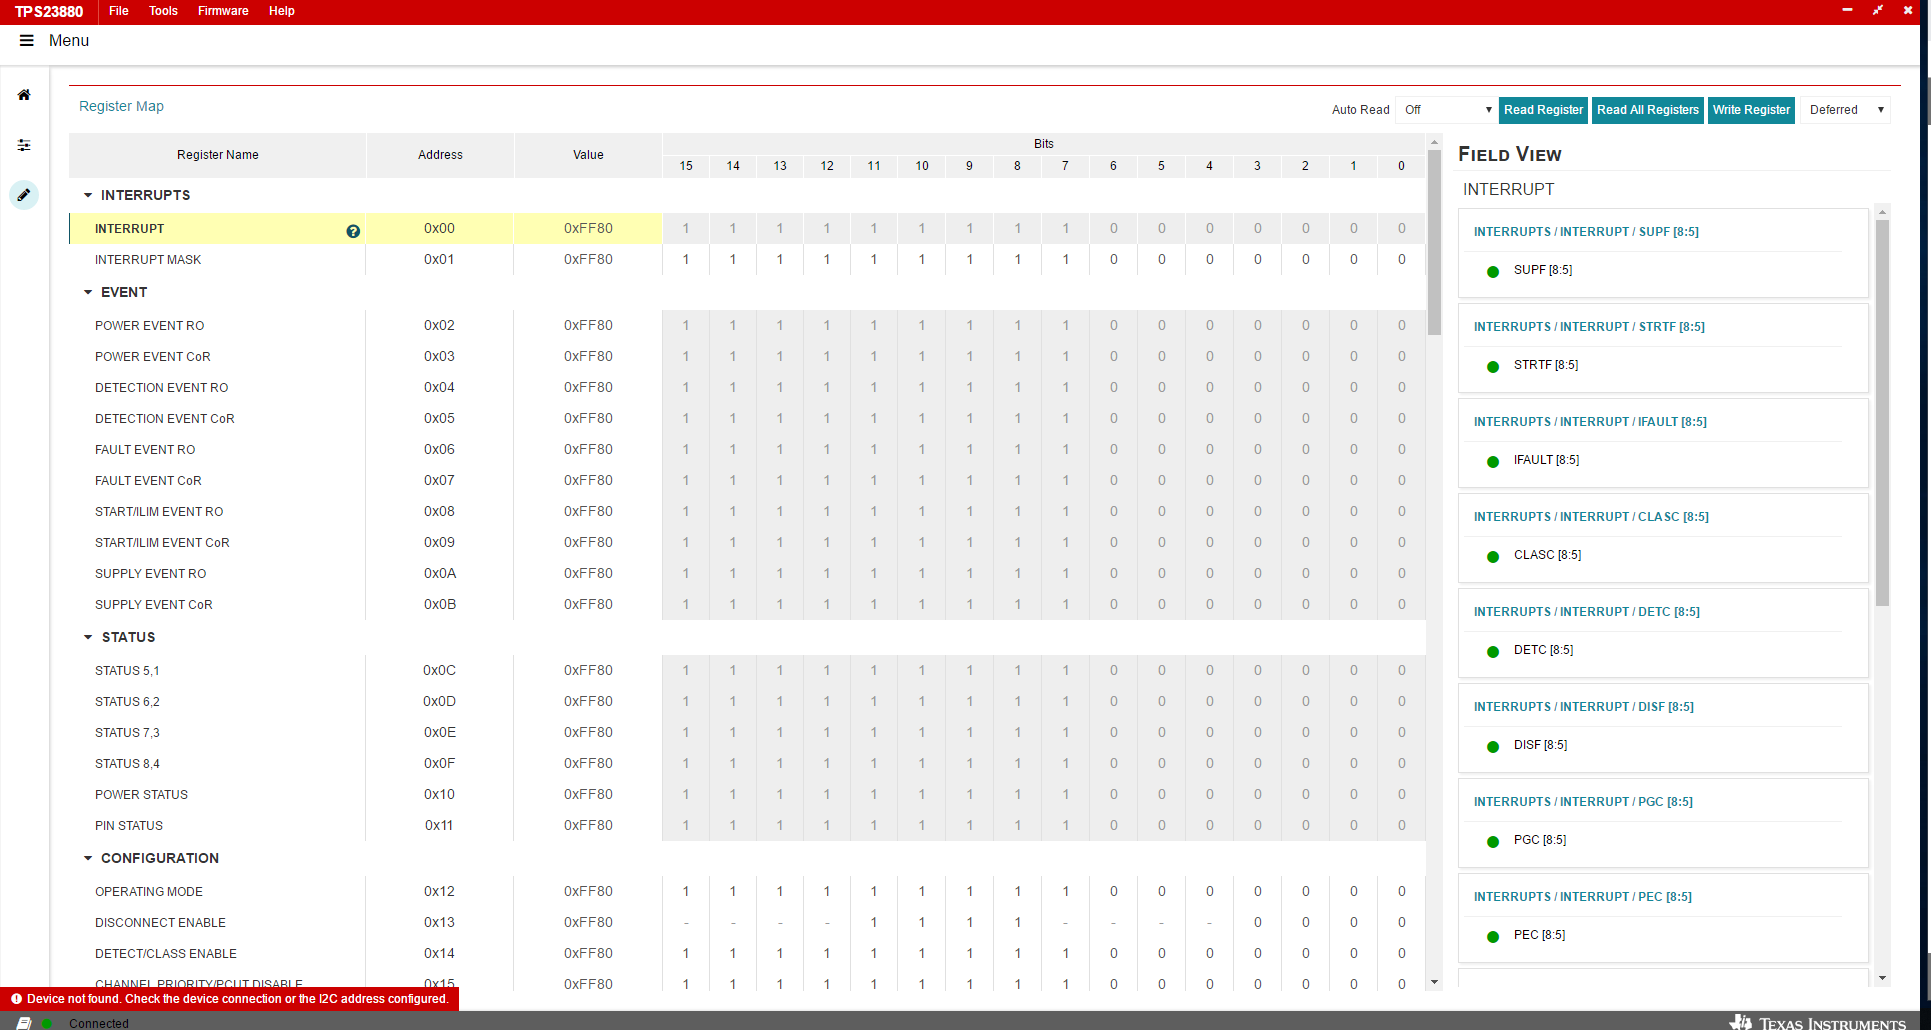Screen dimensions: 1931x1030
Task: Click the green PEC [8:5] indicator
Action: (x=1493, y=936)
